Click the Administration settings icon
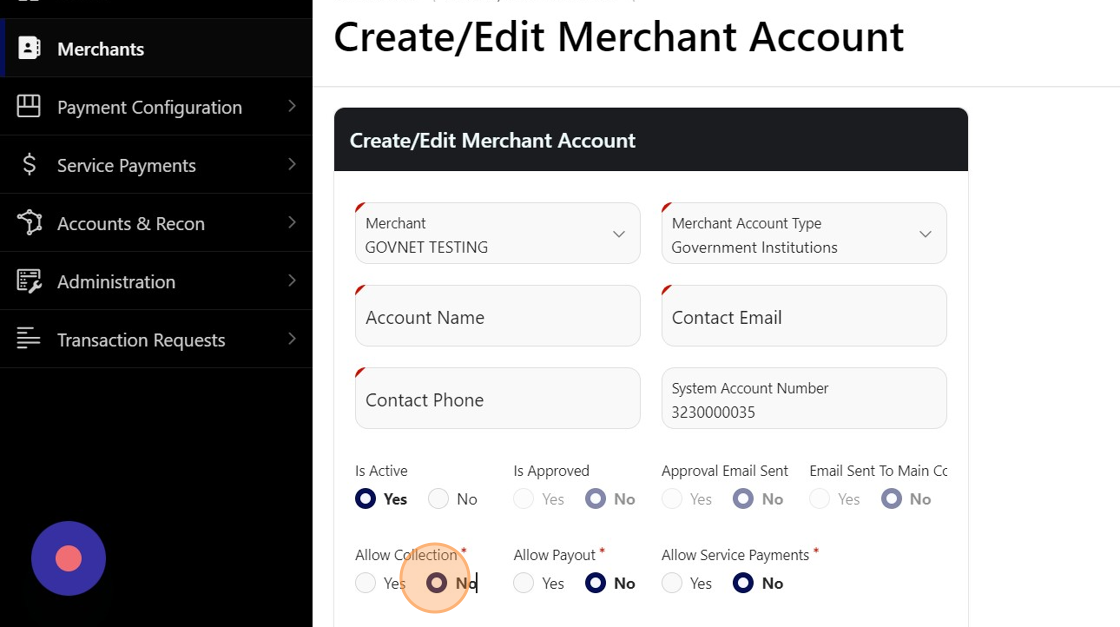The width and height of the screenshot is (1120, 627). click(29, 281)
